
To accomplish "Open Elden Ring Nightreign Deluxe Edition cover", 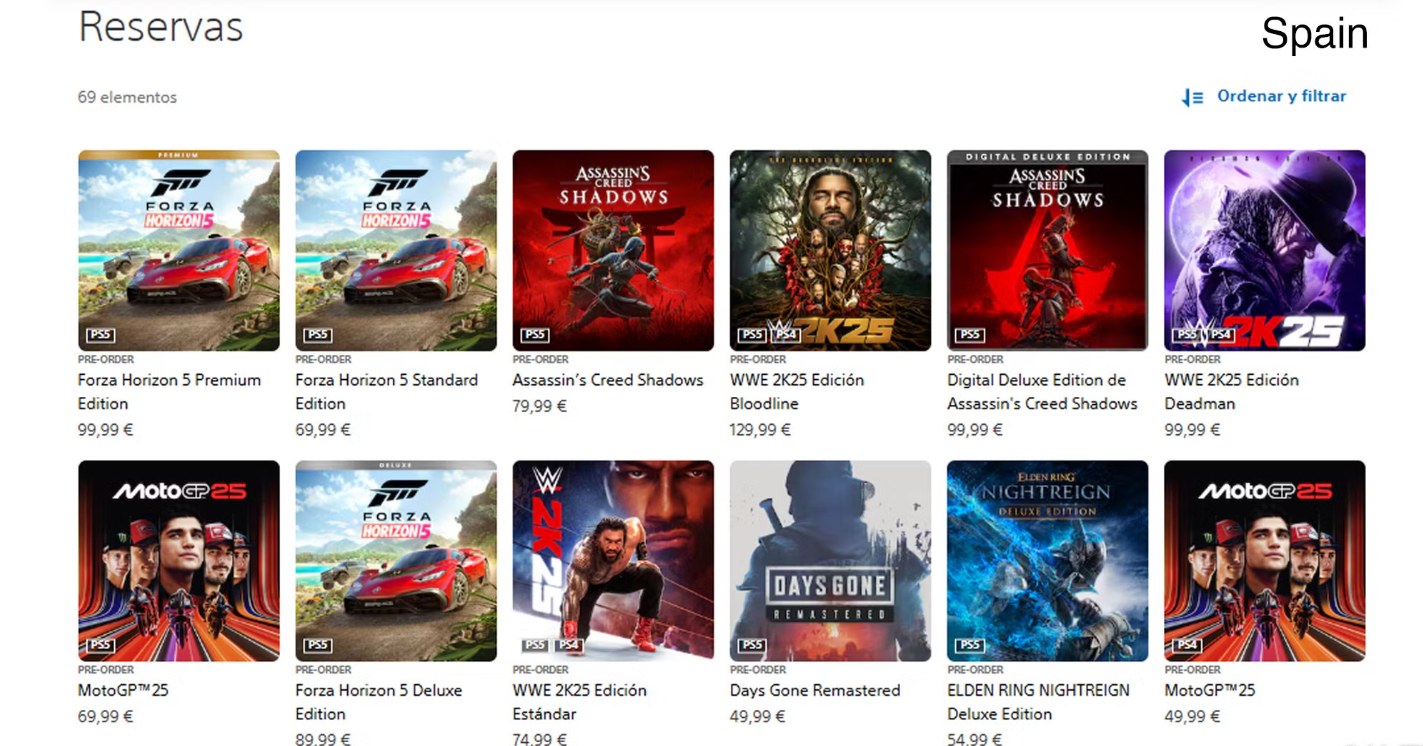I will (1047, 560).
